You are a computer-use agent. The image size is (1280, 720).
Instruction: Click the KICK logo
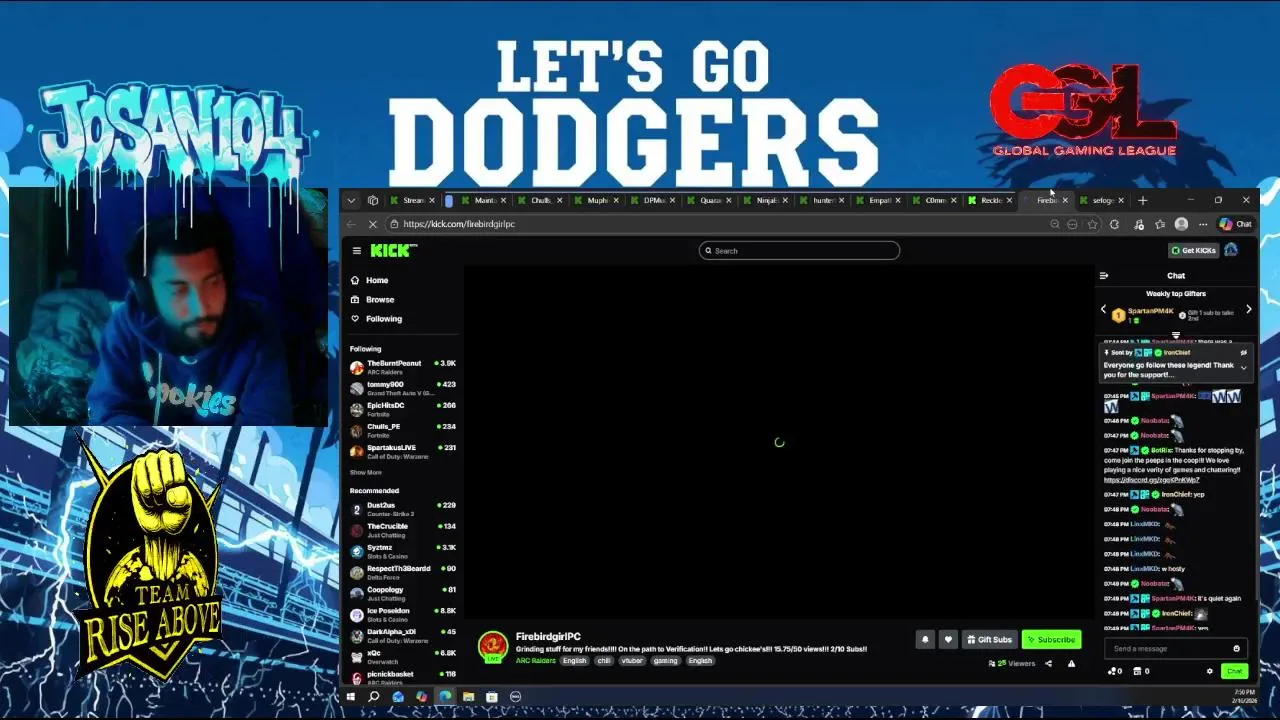coord(394,250)
